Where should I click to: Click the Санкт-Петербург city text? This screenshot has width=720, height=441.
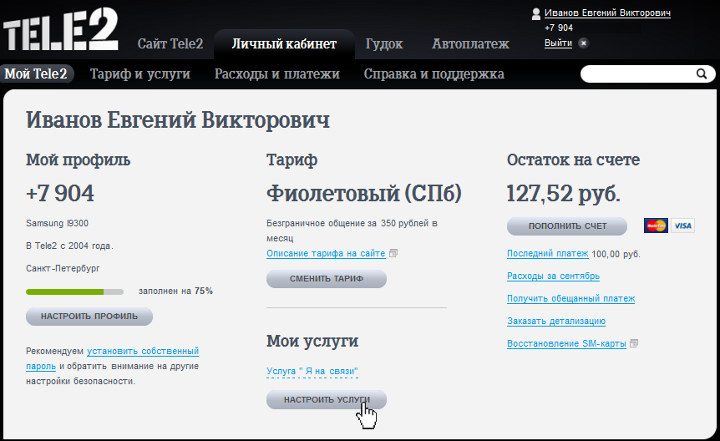[63, 268]
